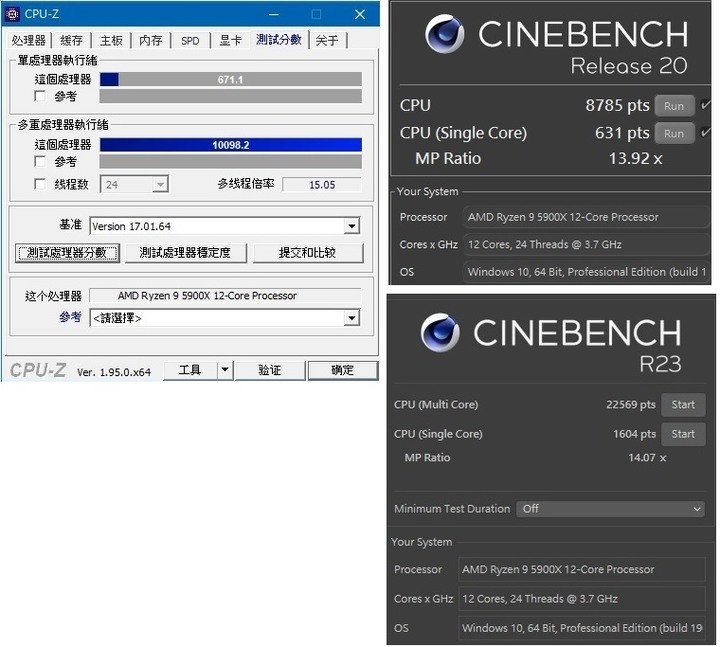Click the R20 MP Ratio 13.92 x
The width and height of the screenshot is (720, 647).
[x=636, y=158]
